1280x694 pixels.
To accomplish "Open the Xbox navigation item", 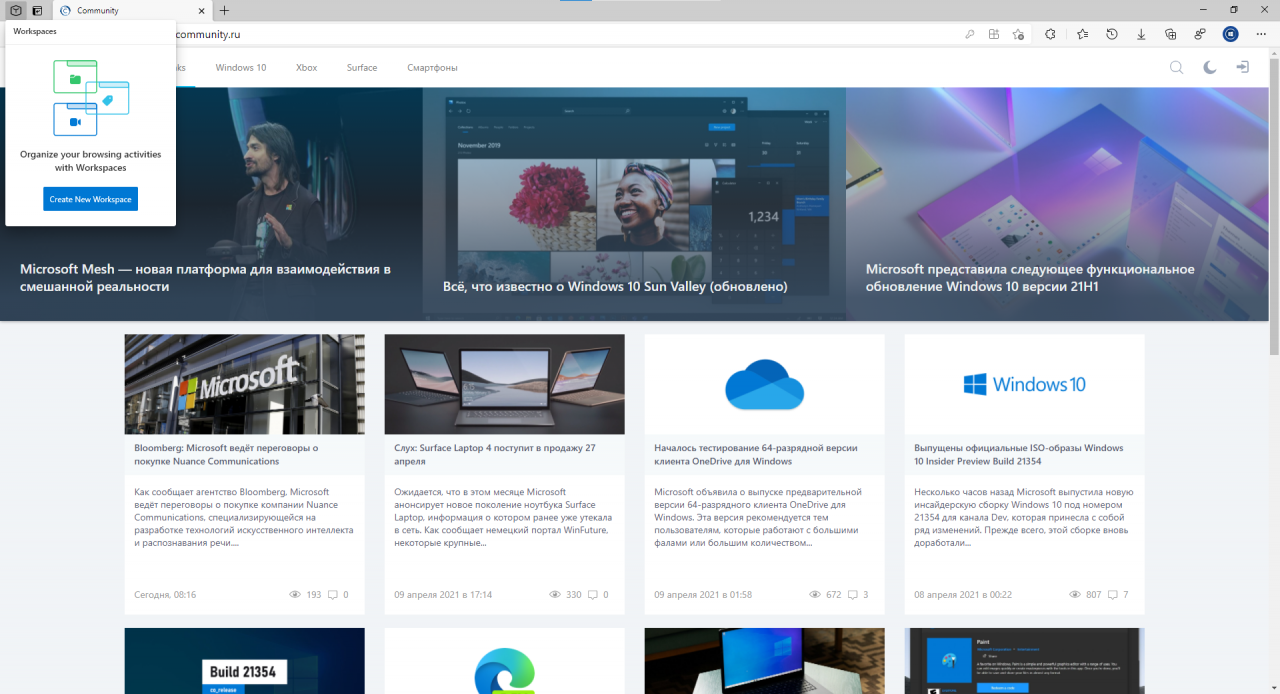I will pos(307,68).
